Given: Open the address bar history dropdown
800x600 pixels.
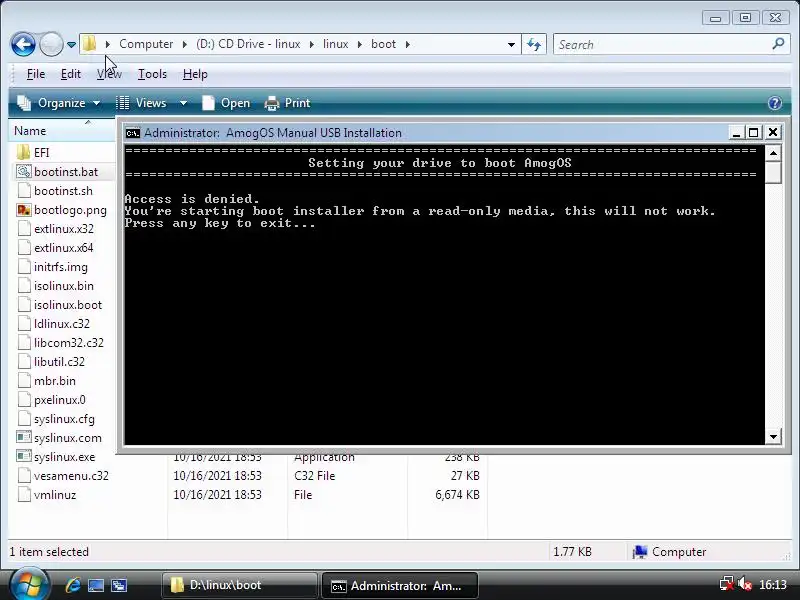Looking at the screenshot, I should (x=511, y=44).
